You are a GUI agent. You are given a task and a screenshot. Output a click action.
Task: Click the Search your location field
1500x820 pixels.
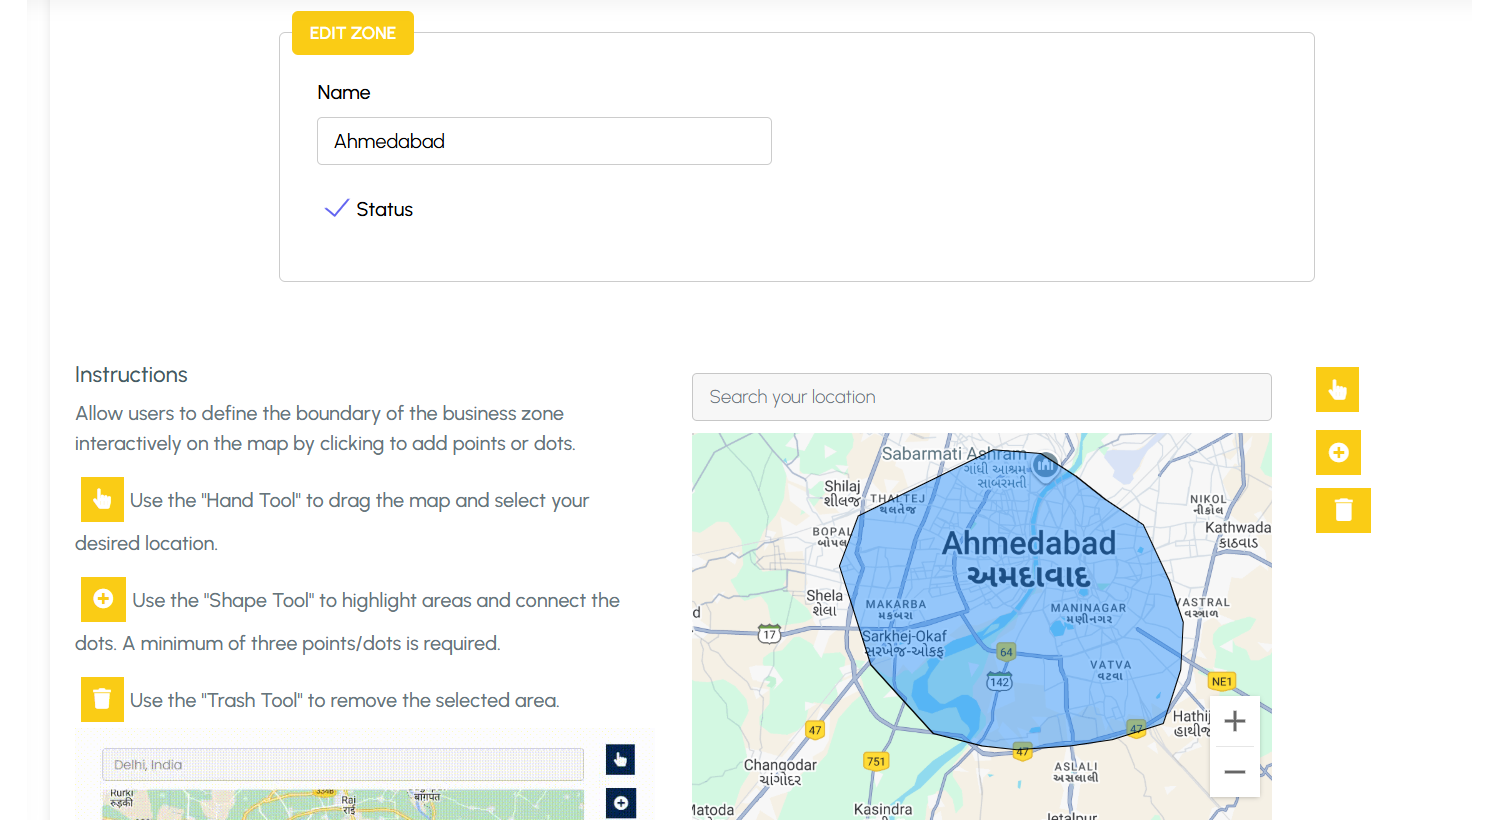coord(982,397)
